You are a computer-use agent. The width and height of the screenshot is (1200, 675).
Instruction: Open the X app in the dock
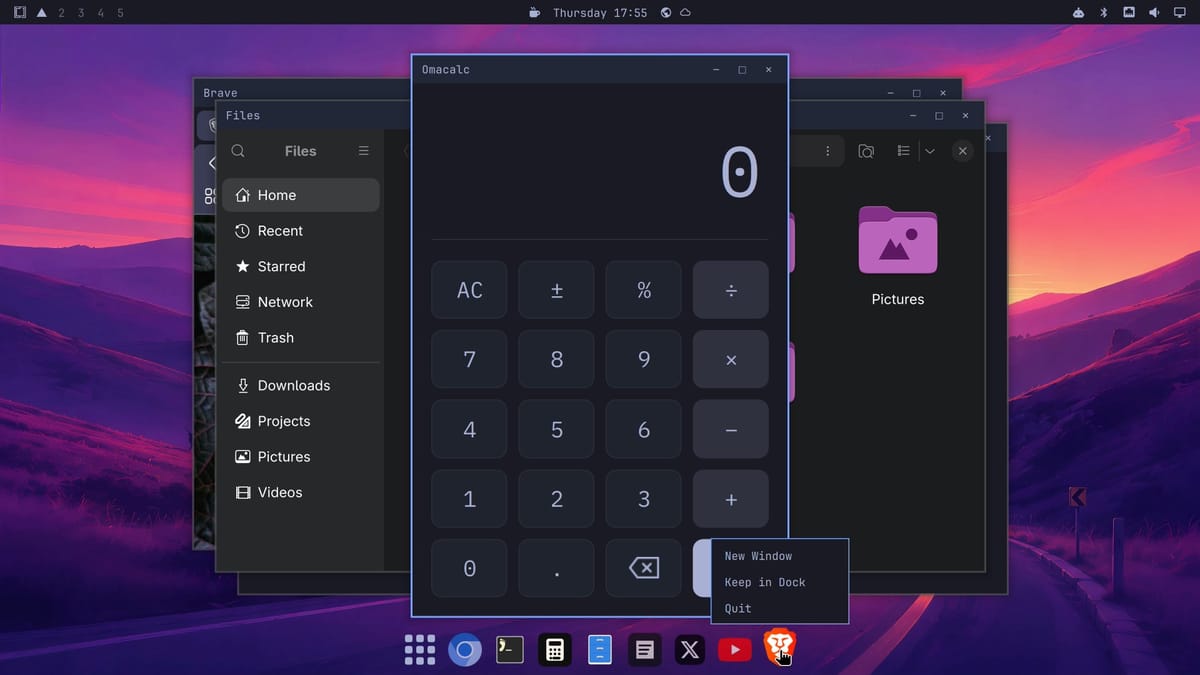tap(690, 650)
